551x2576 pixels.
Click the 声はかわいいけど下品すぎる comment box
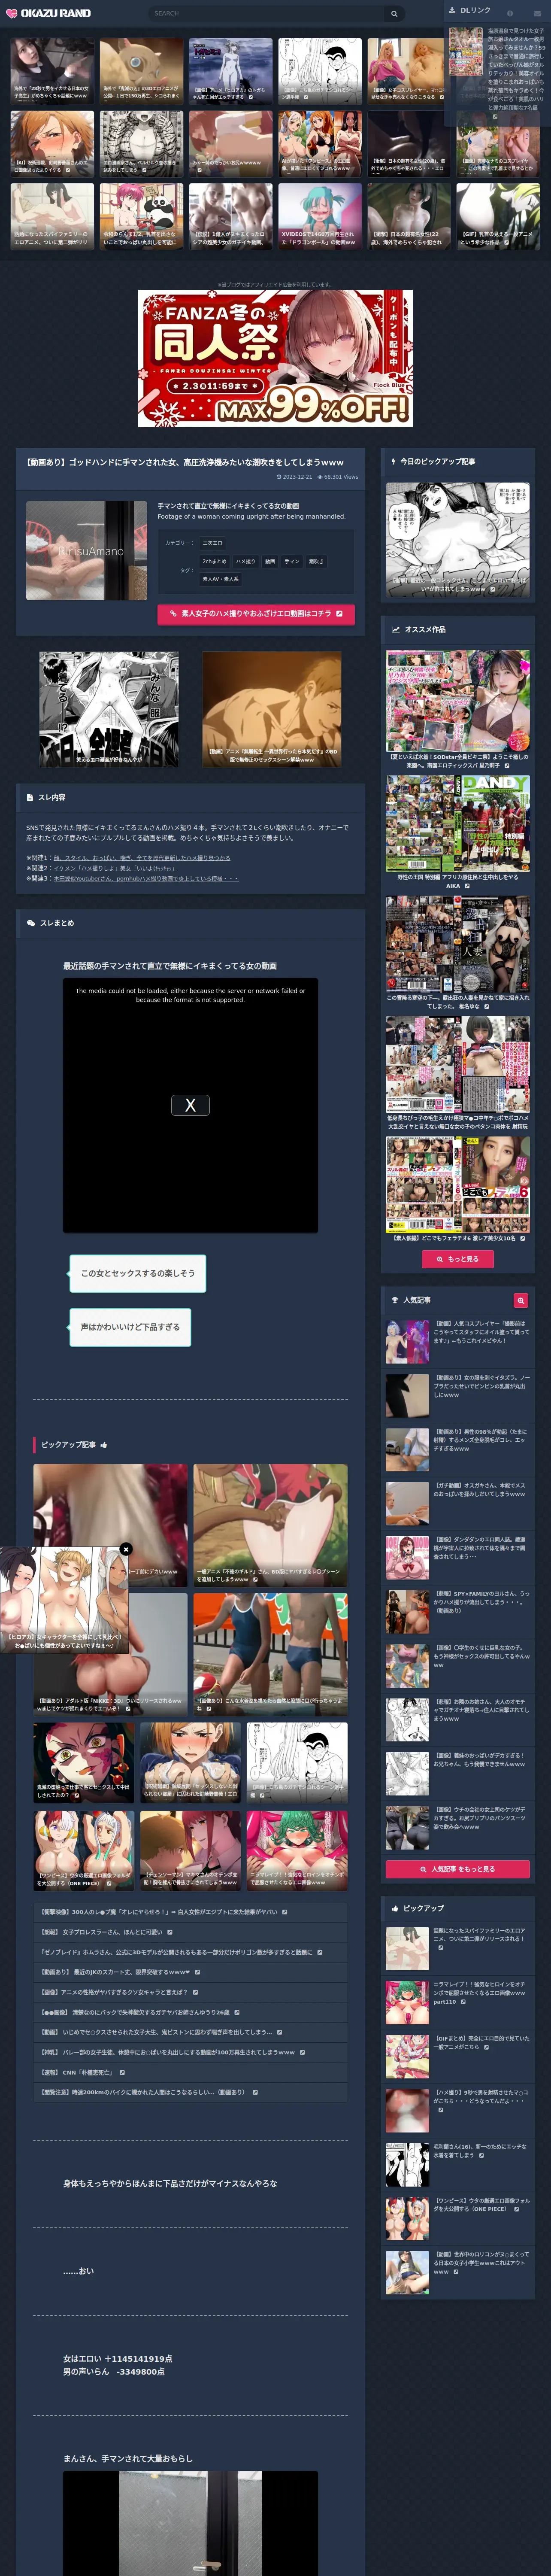[130, 1327]
